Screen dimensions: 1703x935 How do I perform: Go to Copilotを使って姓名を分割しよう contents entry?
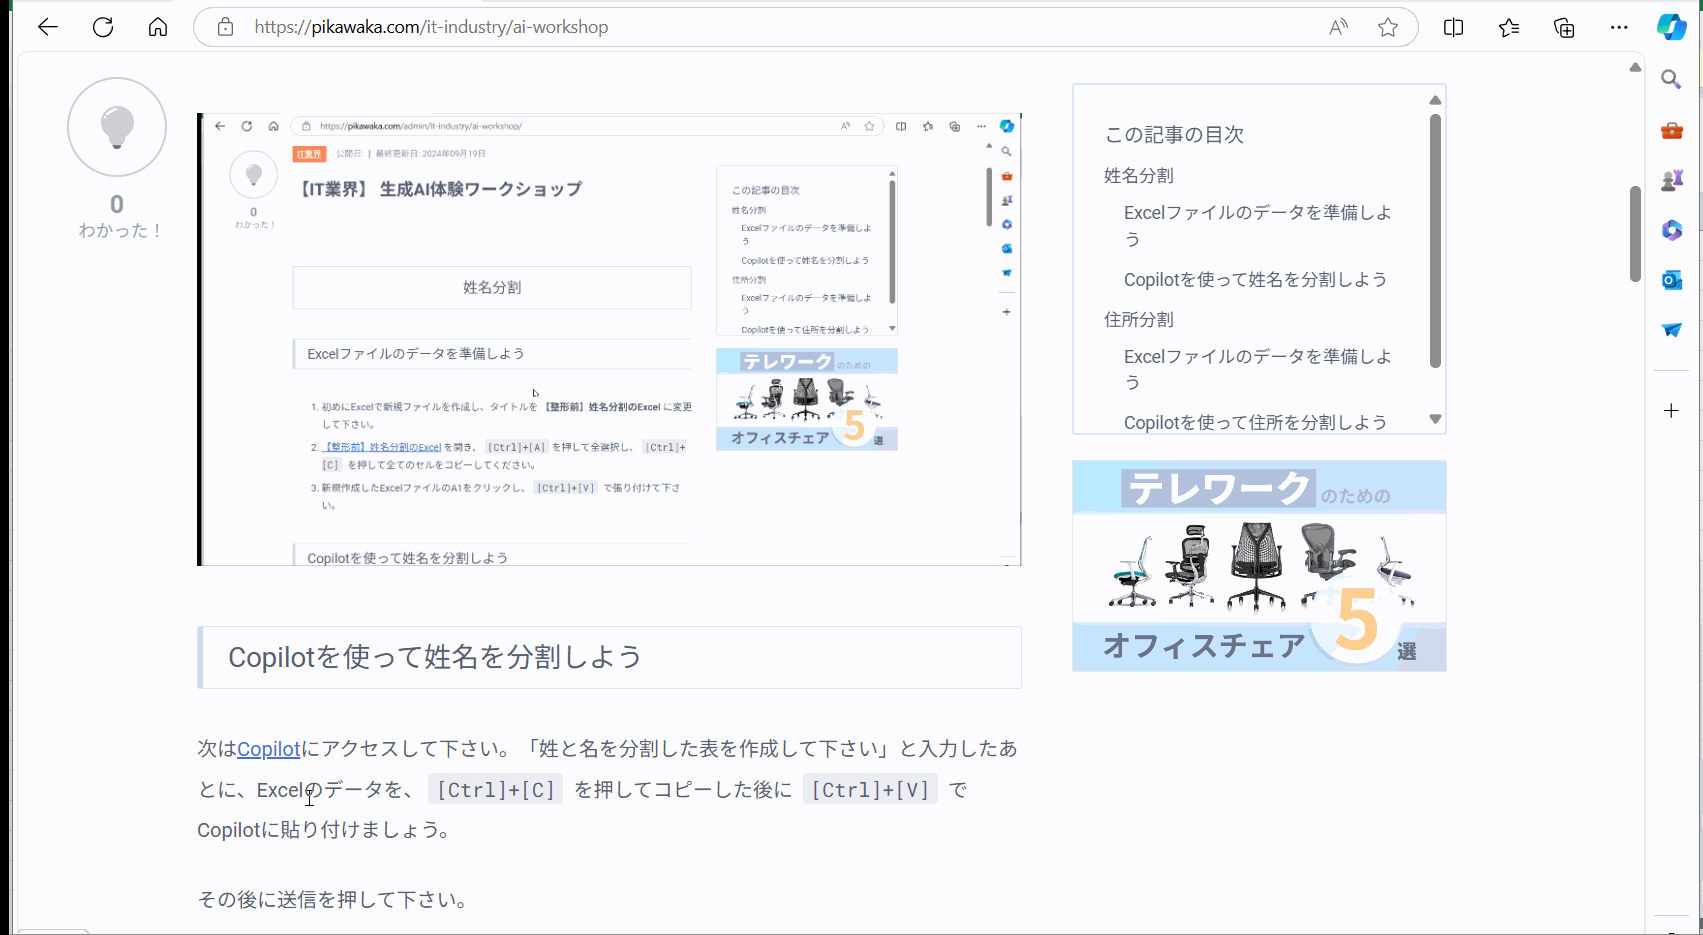point(1255,279)
